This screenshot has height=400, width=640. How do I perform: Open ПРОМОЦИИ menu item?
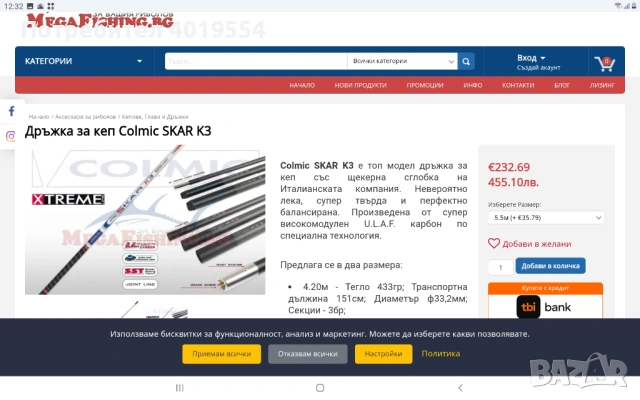click(x=424, y=85)
